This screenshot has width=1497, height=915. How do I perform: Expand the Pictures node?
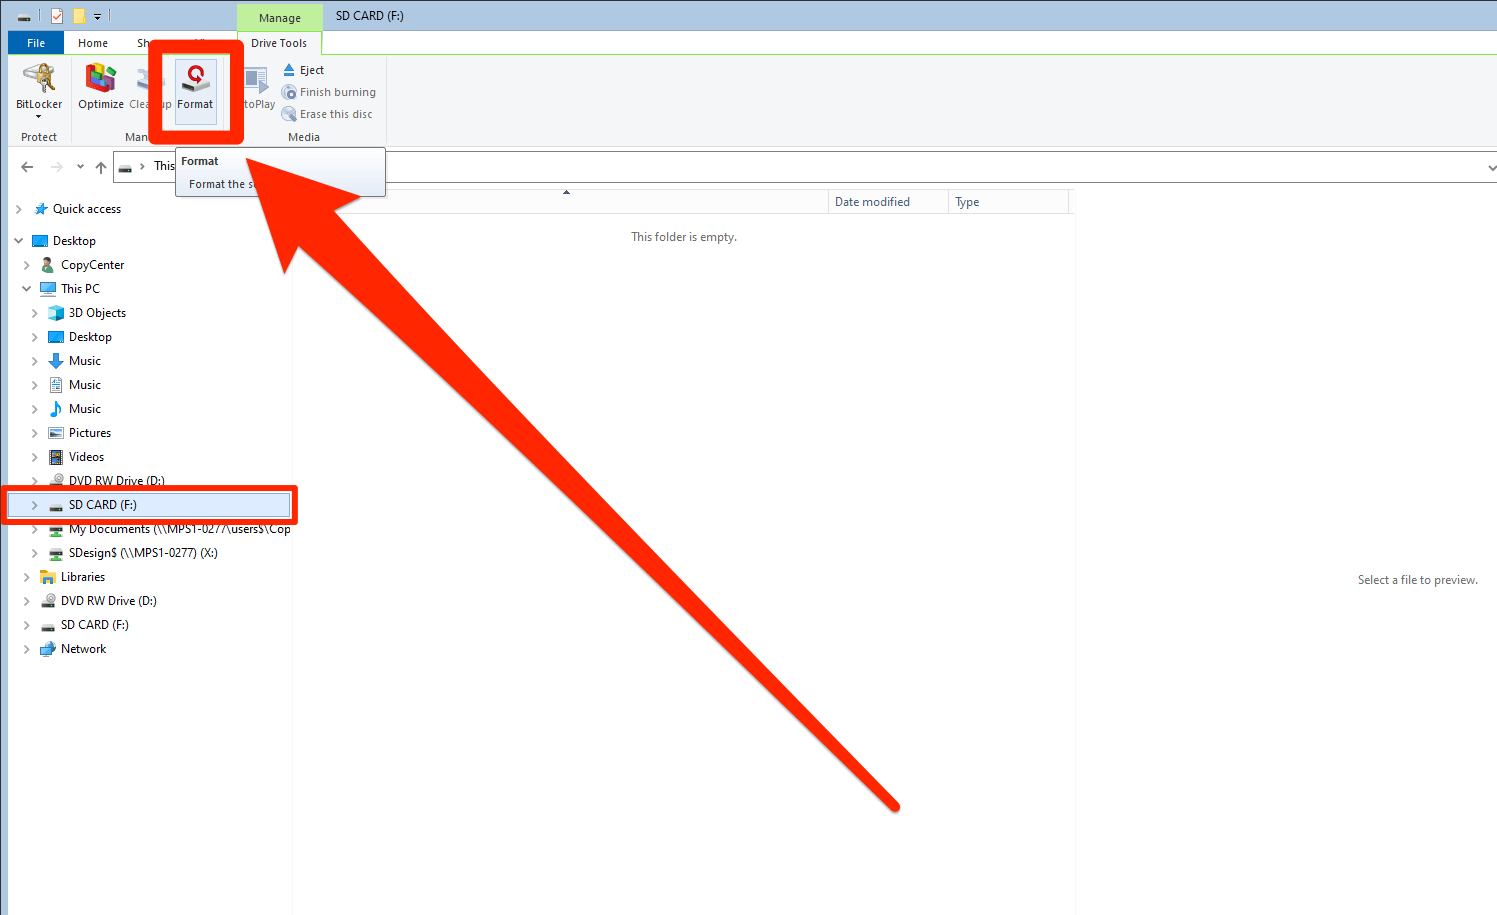click(x=35, y=433)
